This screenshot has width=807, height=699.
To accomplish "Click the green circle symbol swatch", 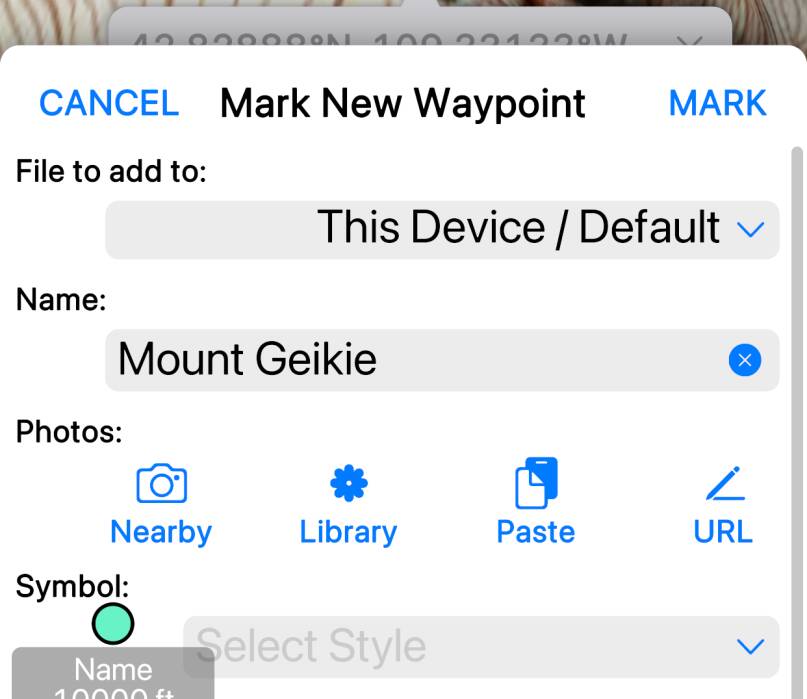I will (113, 623).
